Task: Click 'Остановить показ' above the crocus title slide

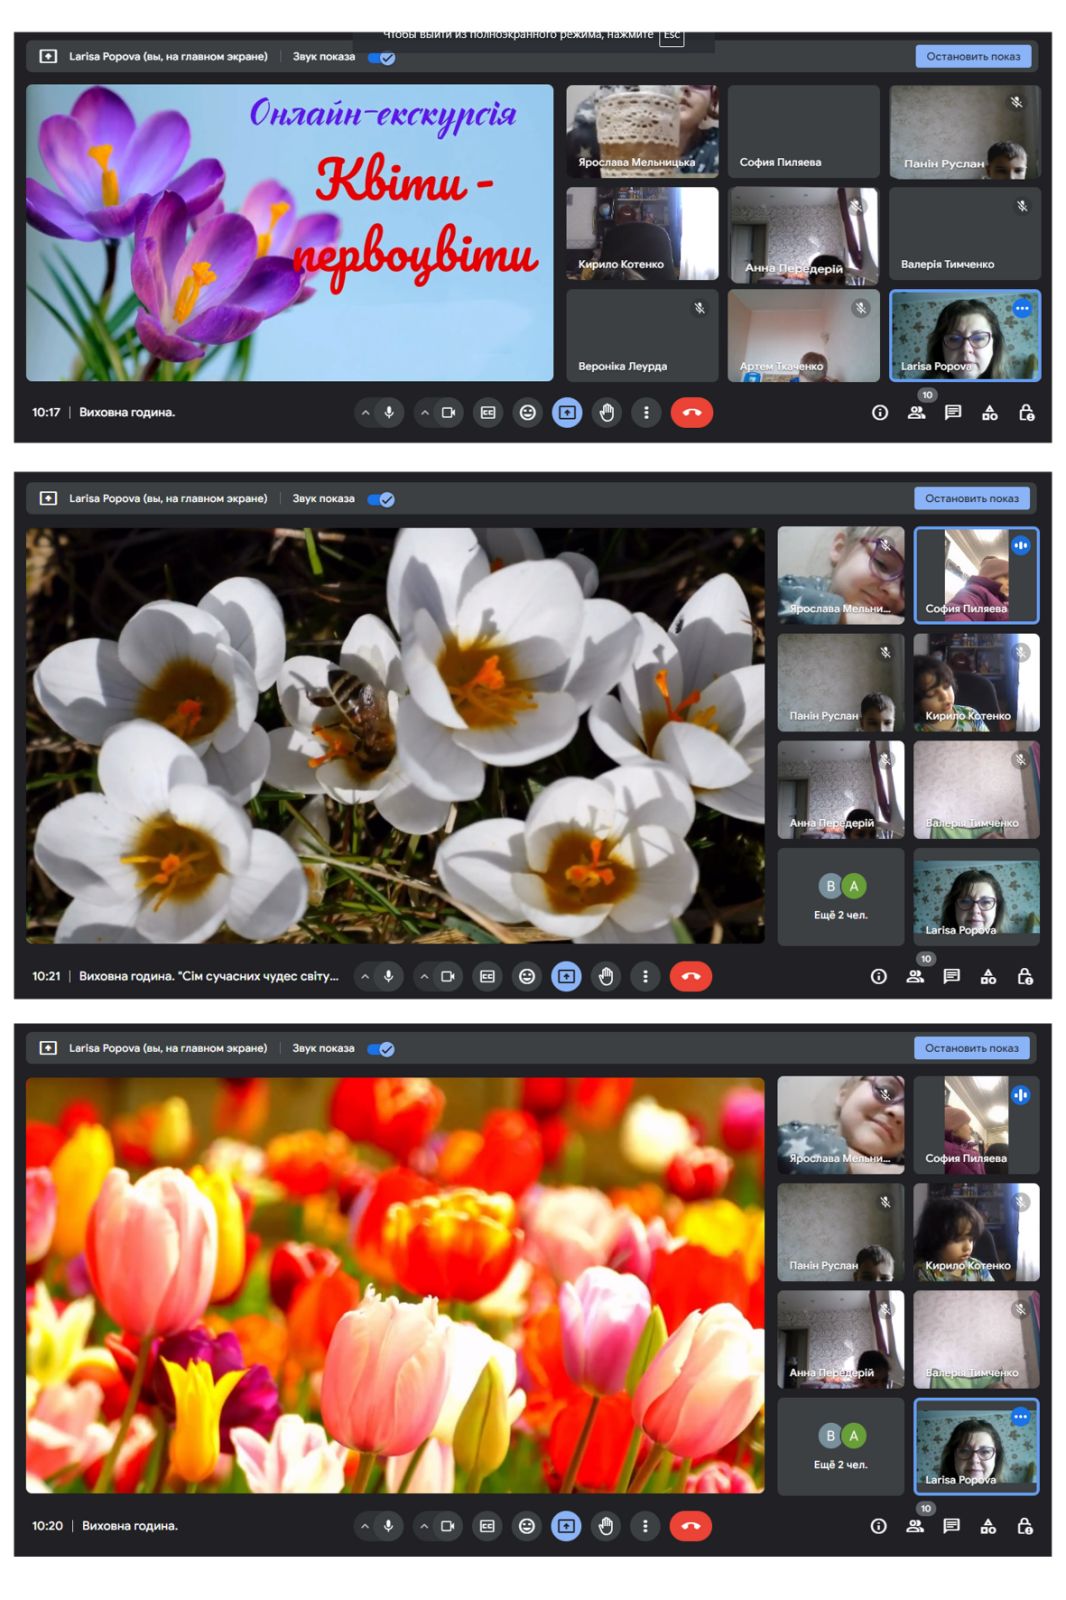Action: click(x=973, y=56)
